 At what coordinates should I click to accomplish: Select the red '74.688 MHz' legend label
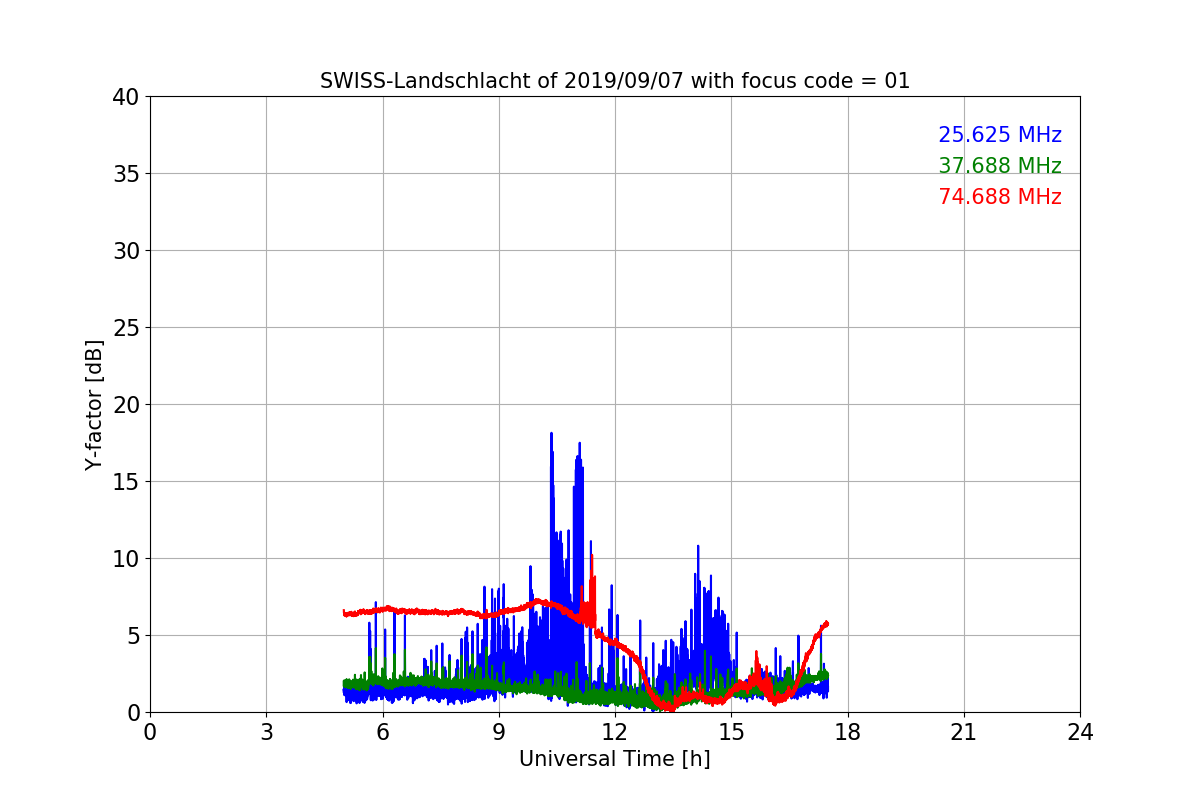999,197
